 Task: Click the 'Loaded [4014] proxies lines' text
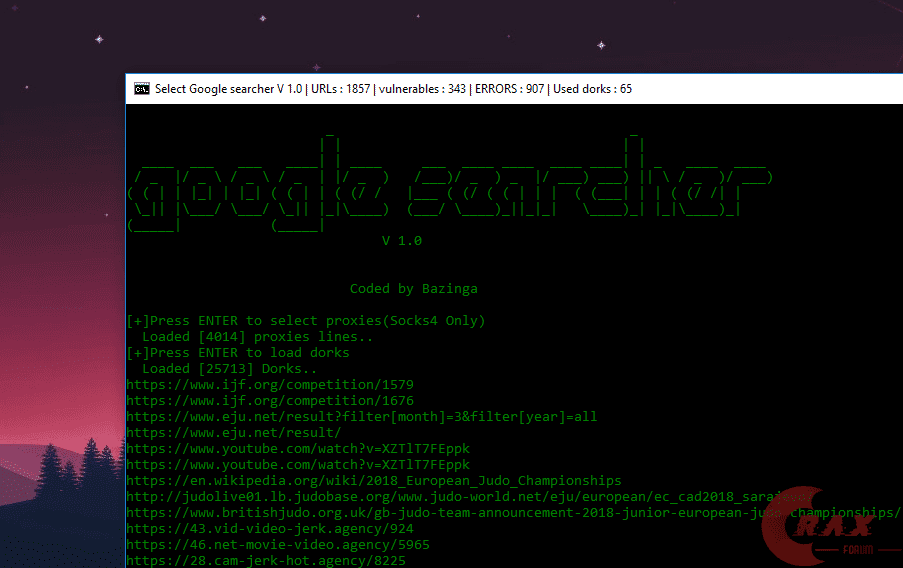click(x=257, y=337)
